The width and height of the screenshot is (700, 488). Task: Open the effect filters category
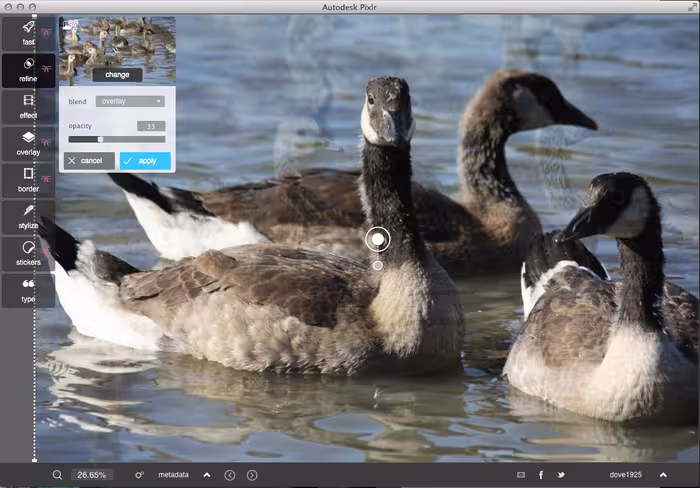[28, 107]
